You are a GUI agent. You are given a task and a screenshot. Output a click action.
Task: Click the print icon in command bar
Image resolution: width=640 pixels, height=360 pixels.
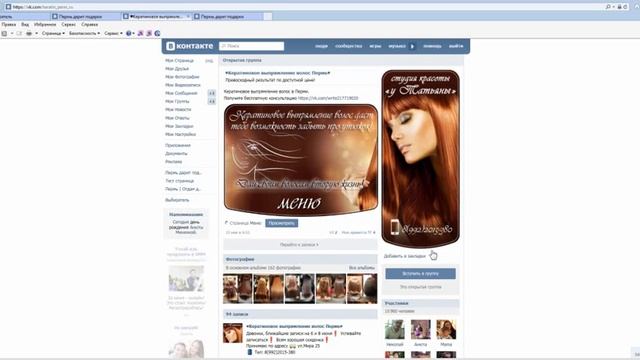click(29, 33)
